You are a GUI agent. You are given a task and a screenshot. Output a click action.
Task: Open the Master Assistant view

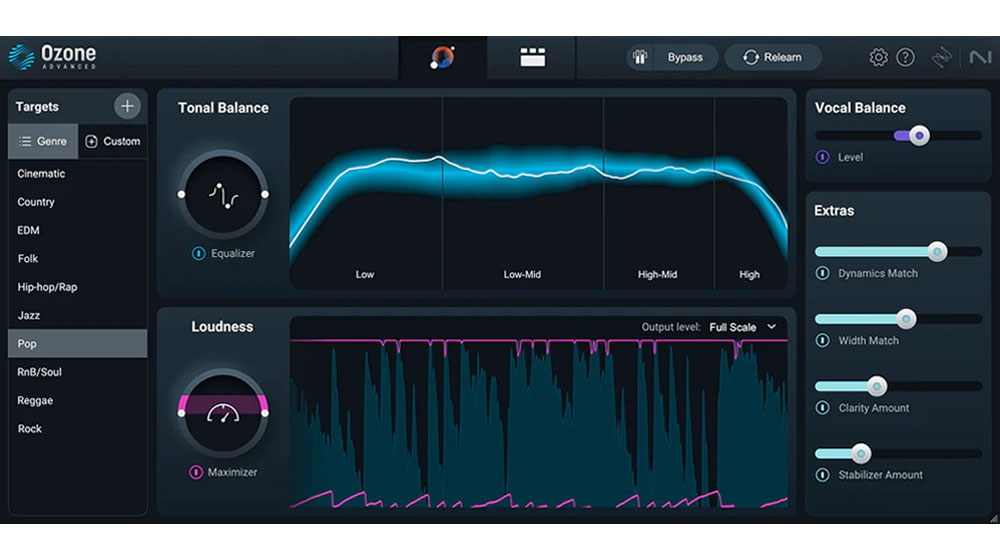tap(443, 57)
